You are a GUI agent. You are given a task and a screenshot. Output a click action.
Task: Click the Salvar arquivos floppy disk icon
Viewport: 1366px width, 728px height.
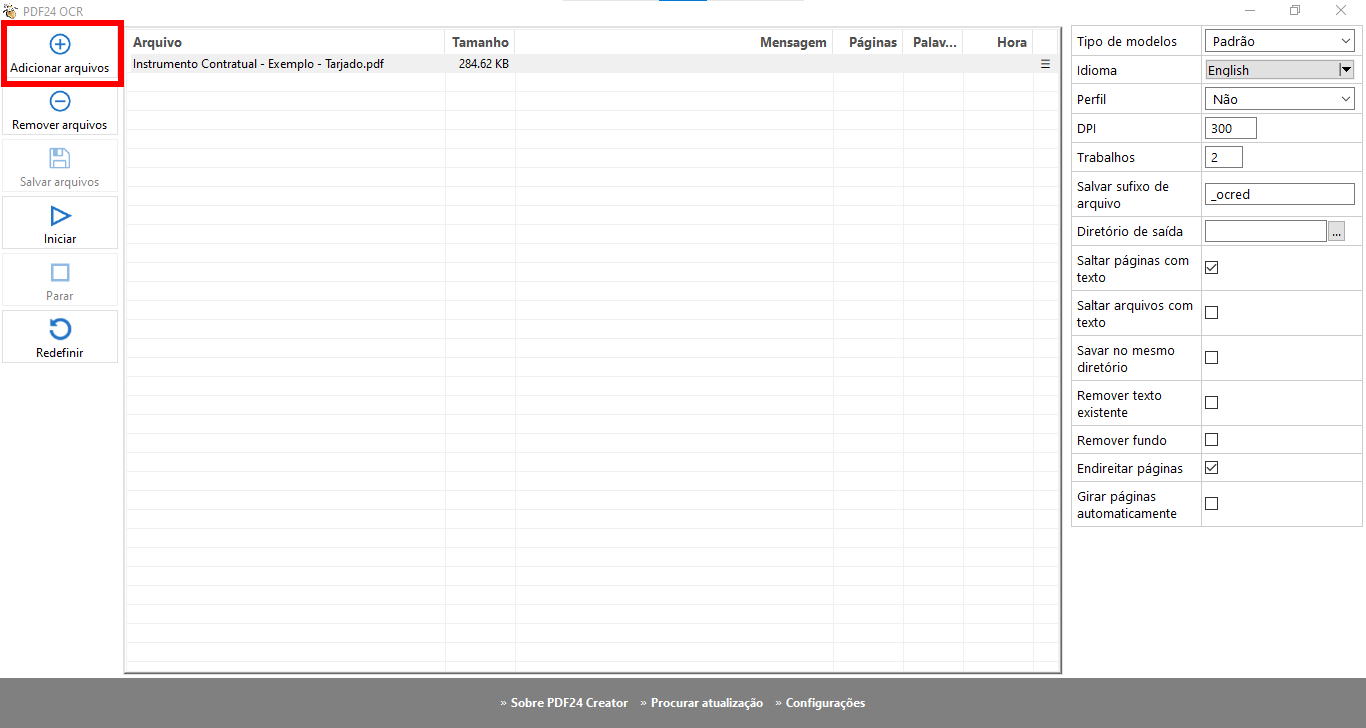(60, 158)
